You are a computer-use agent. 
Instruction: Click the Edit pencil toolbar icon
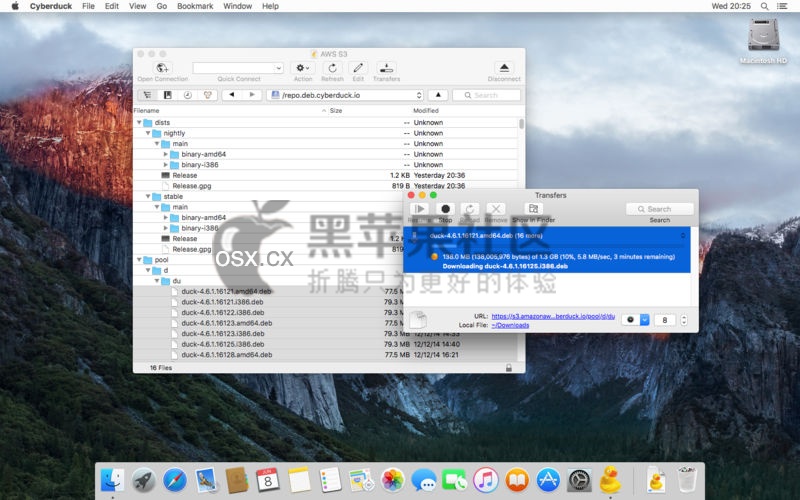tap(358, 68)
